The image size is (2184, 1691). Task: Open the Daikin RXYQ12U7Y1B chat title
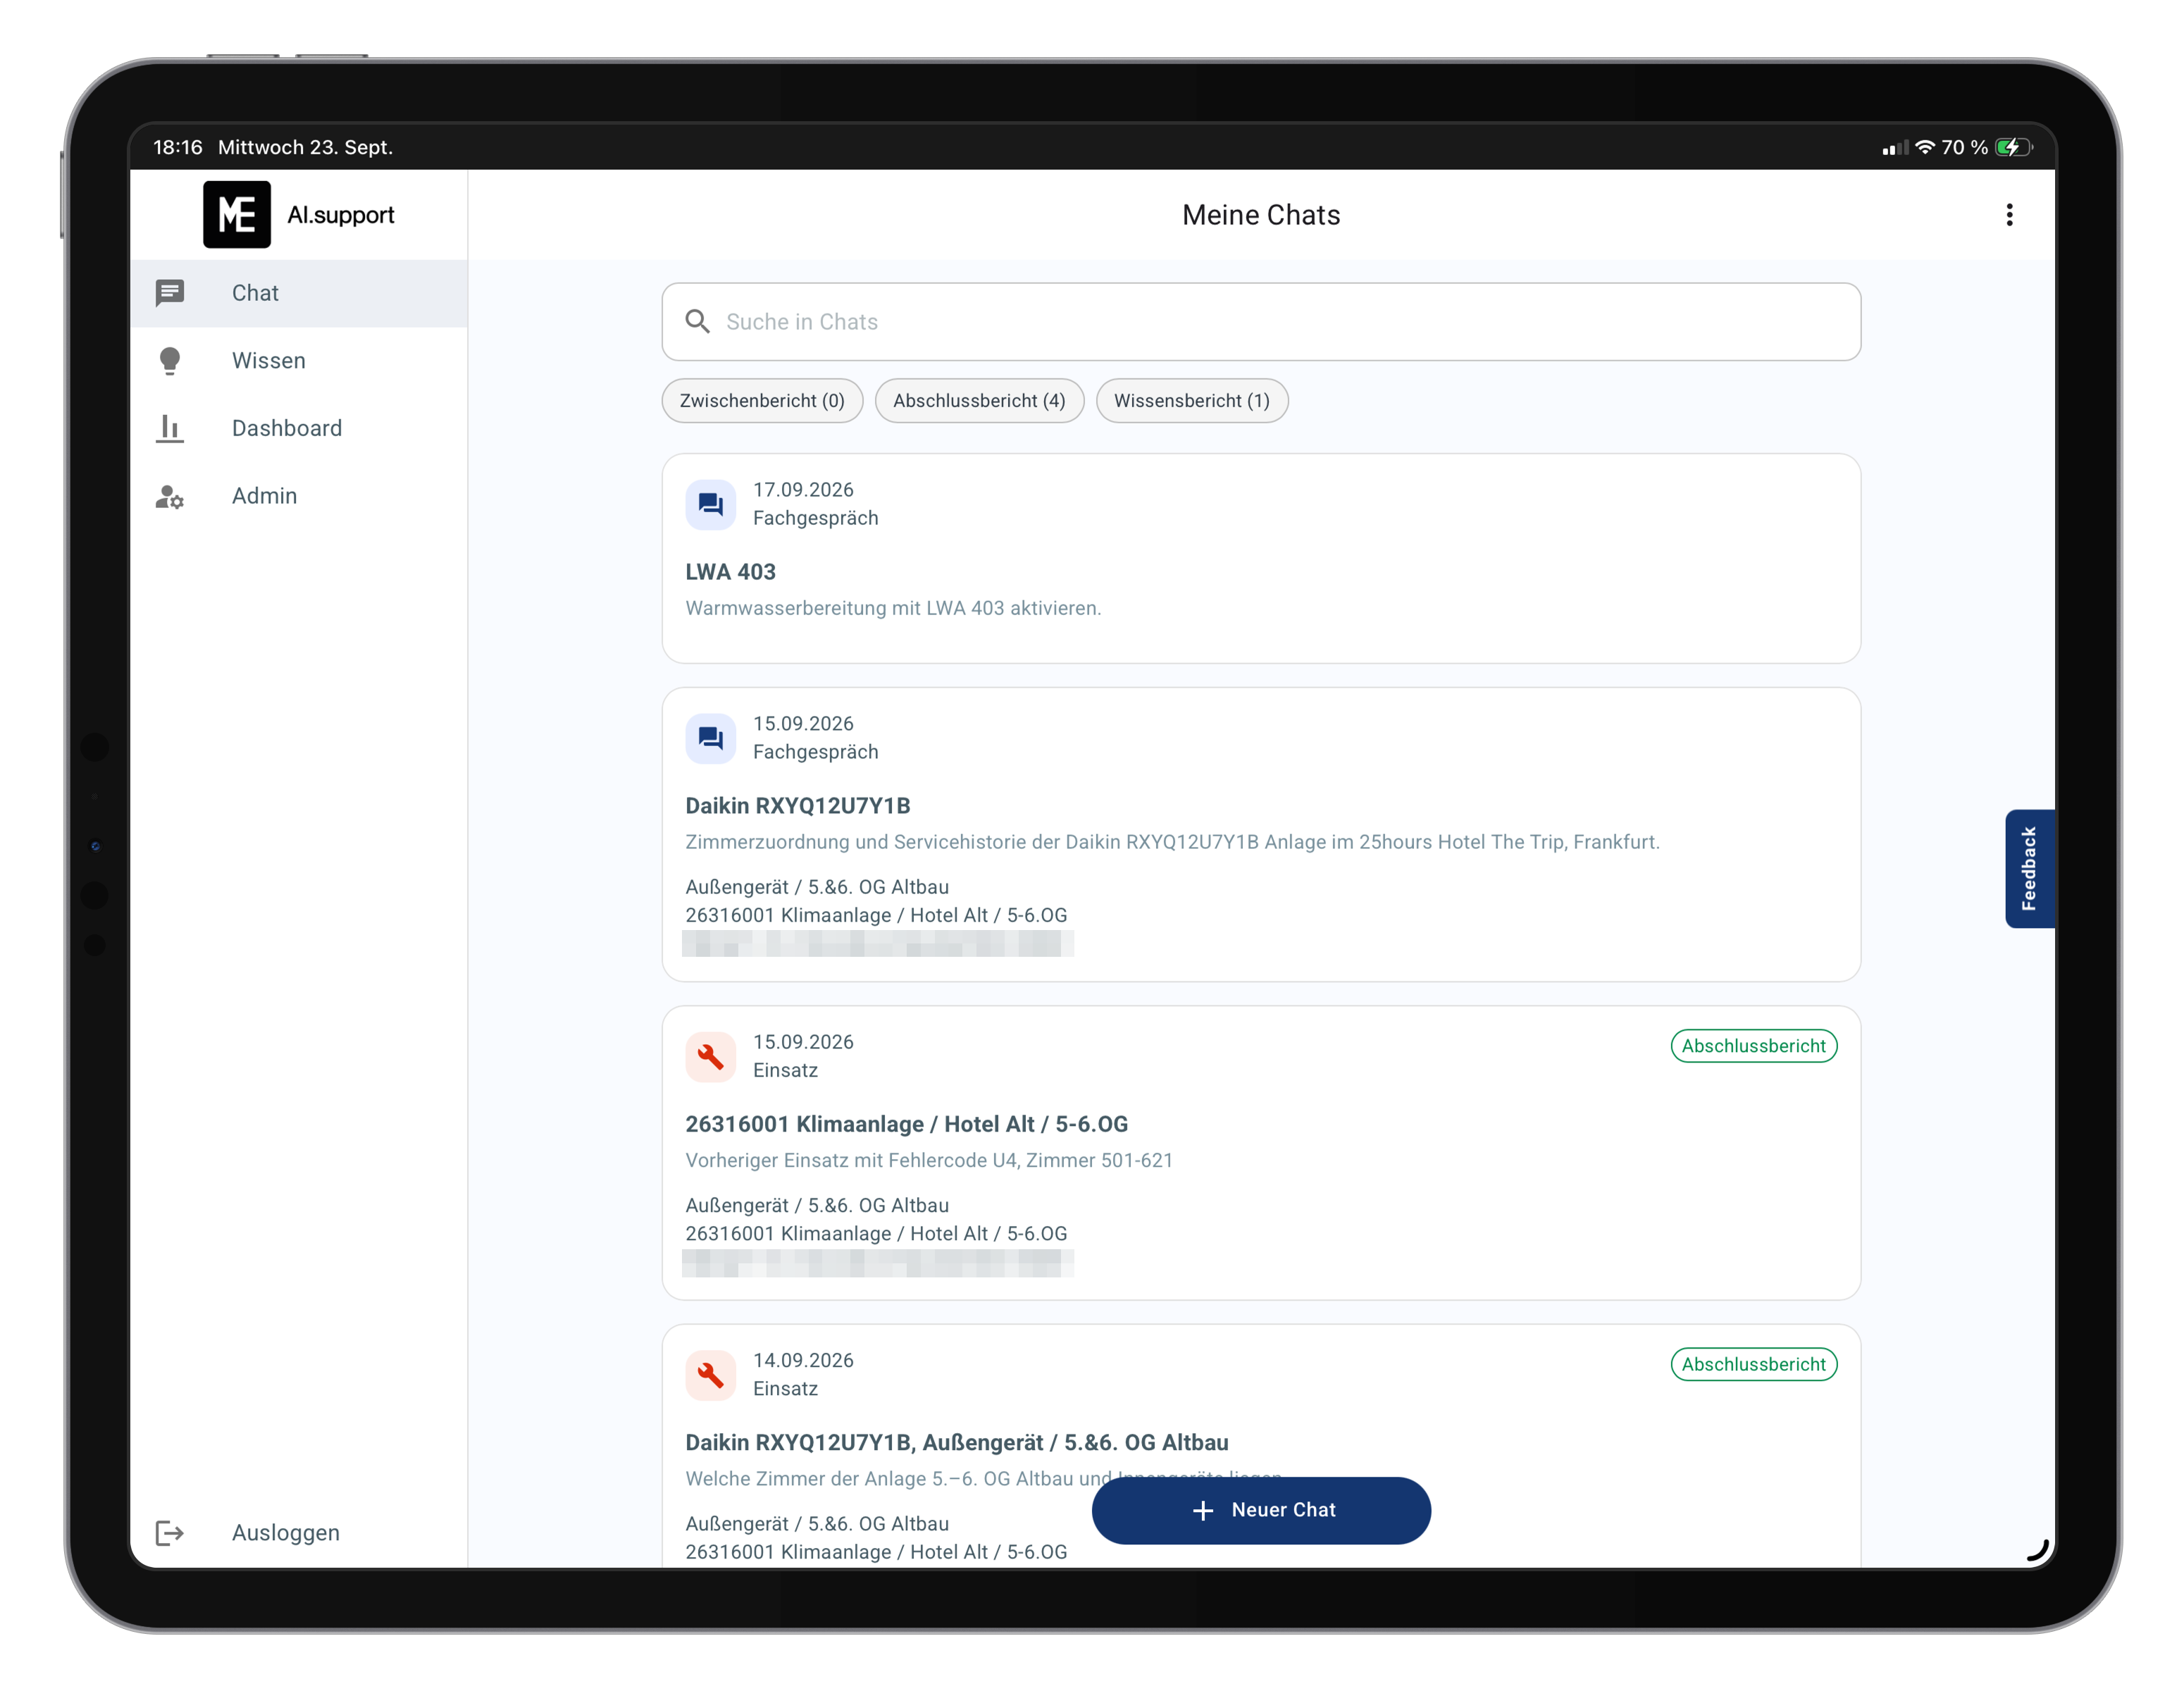pos(797,806)
